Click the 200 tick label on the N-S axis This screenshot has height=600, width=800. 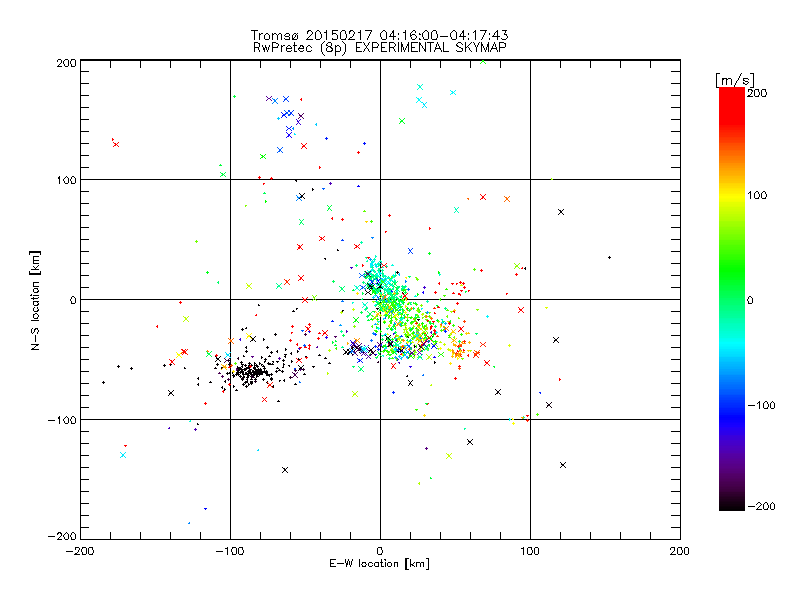66,63
